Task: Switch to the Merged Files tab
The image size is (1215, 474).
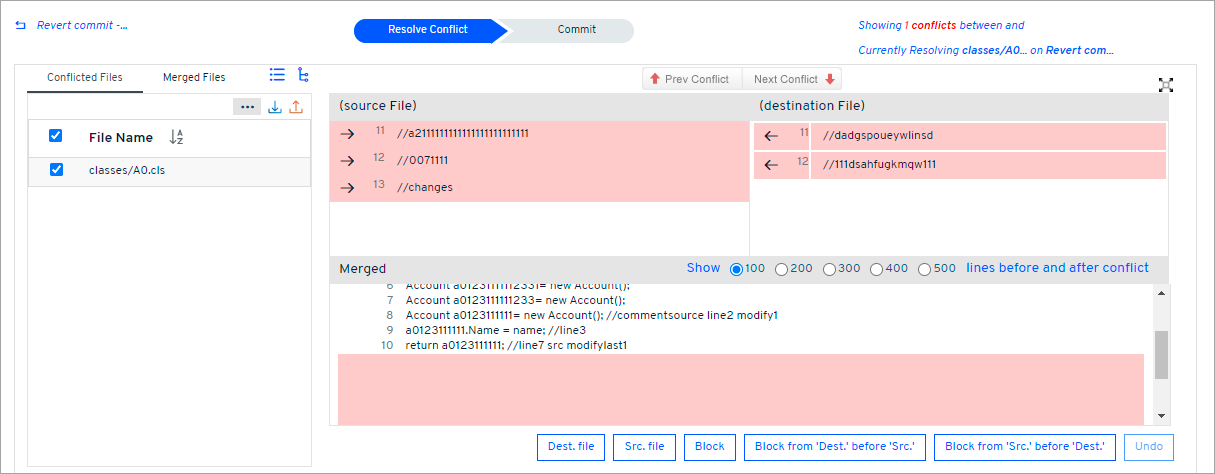Action: point(194,77)
